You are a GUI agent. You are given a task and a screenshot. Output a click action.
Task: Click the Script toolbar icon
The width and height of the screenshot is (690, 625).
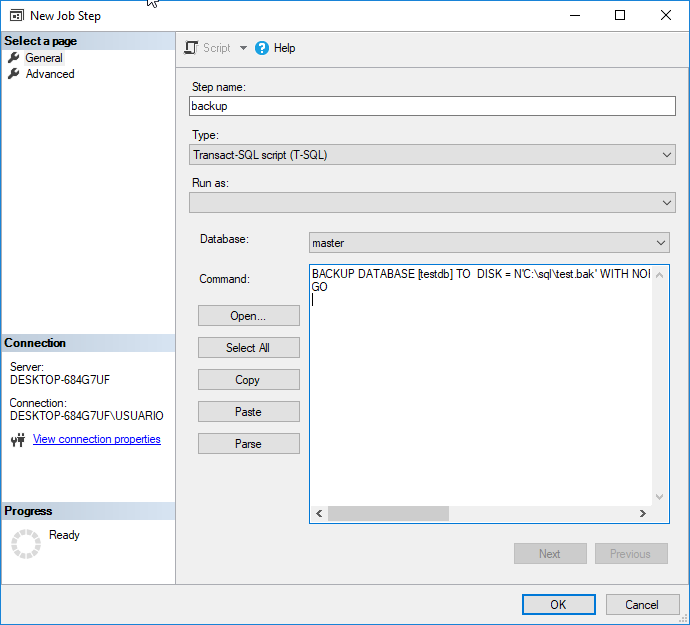pyautogui.click(x=191, y=48)
